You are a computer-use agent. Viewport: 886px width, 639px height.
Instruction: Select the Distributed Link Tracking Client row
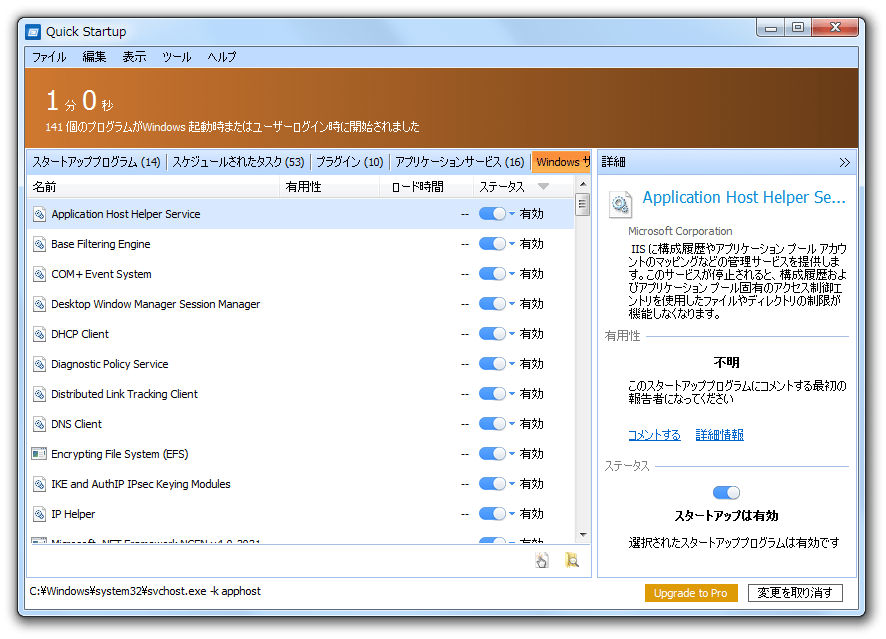301,394
